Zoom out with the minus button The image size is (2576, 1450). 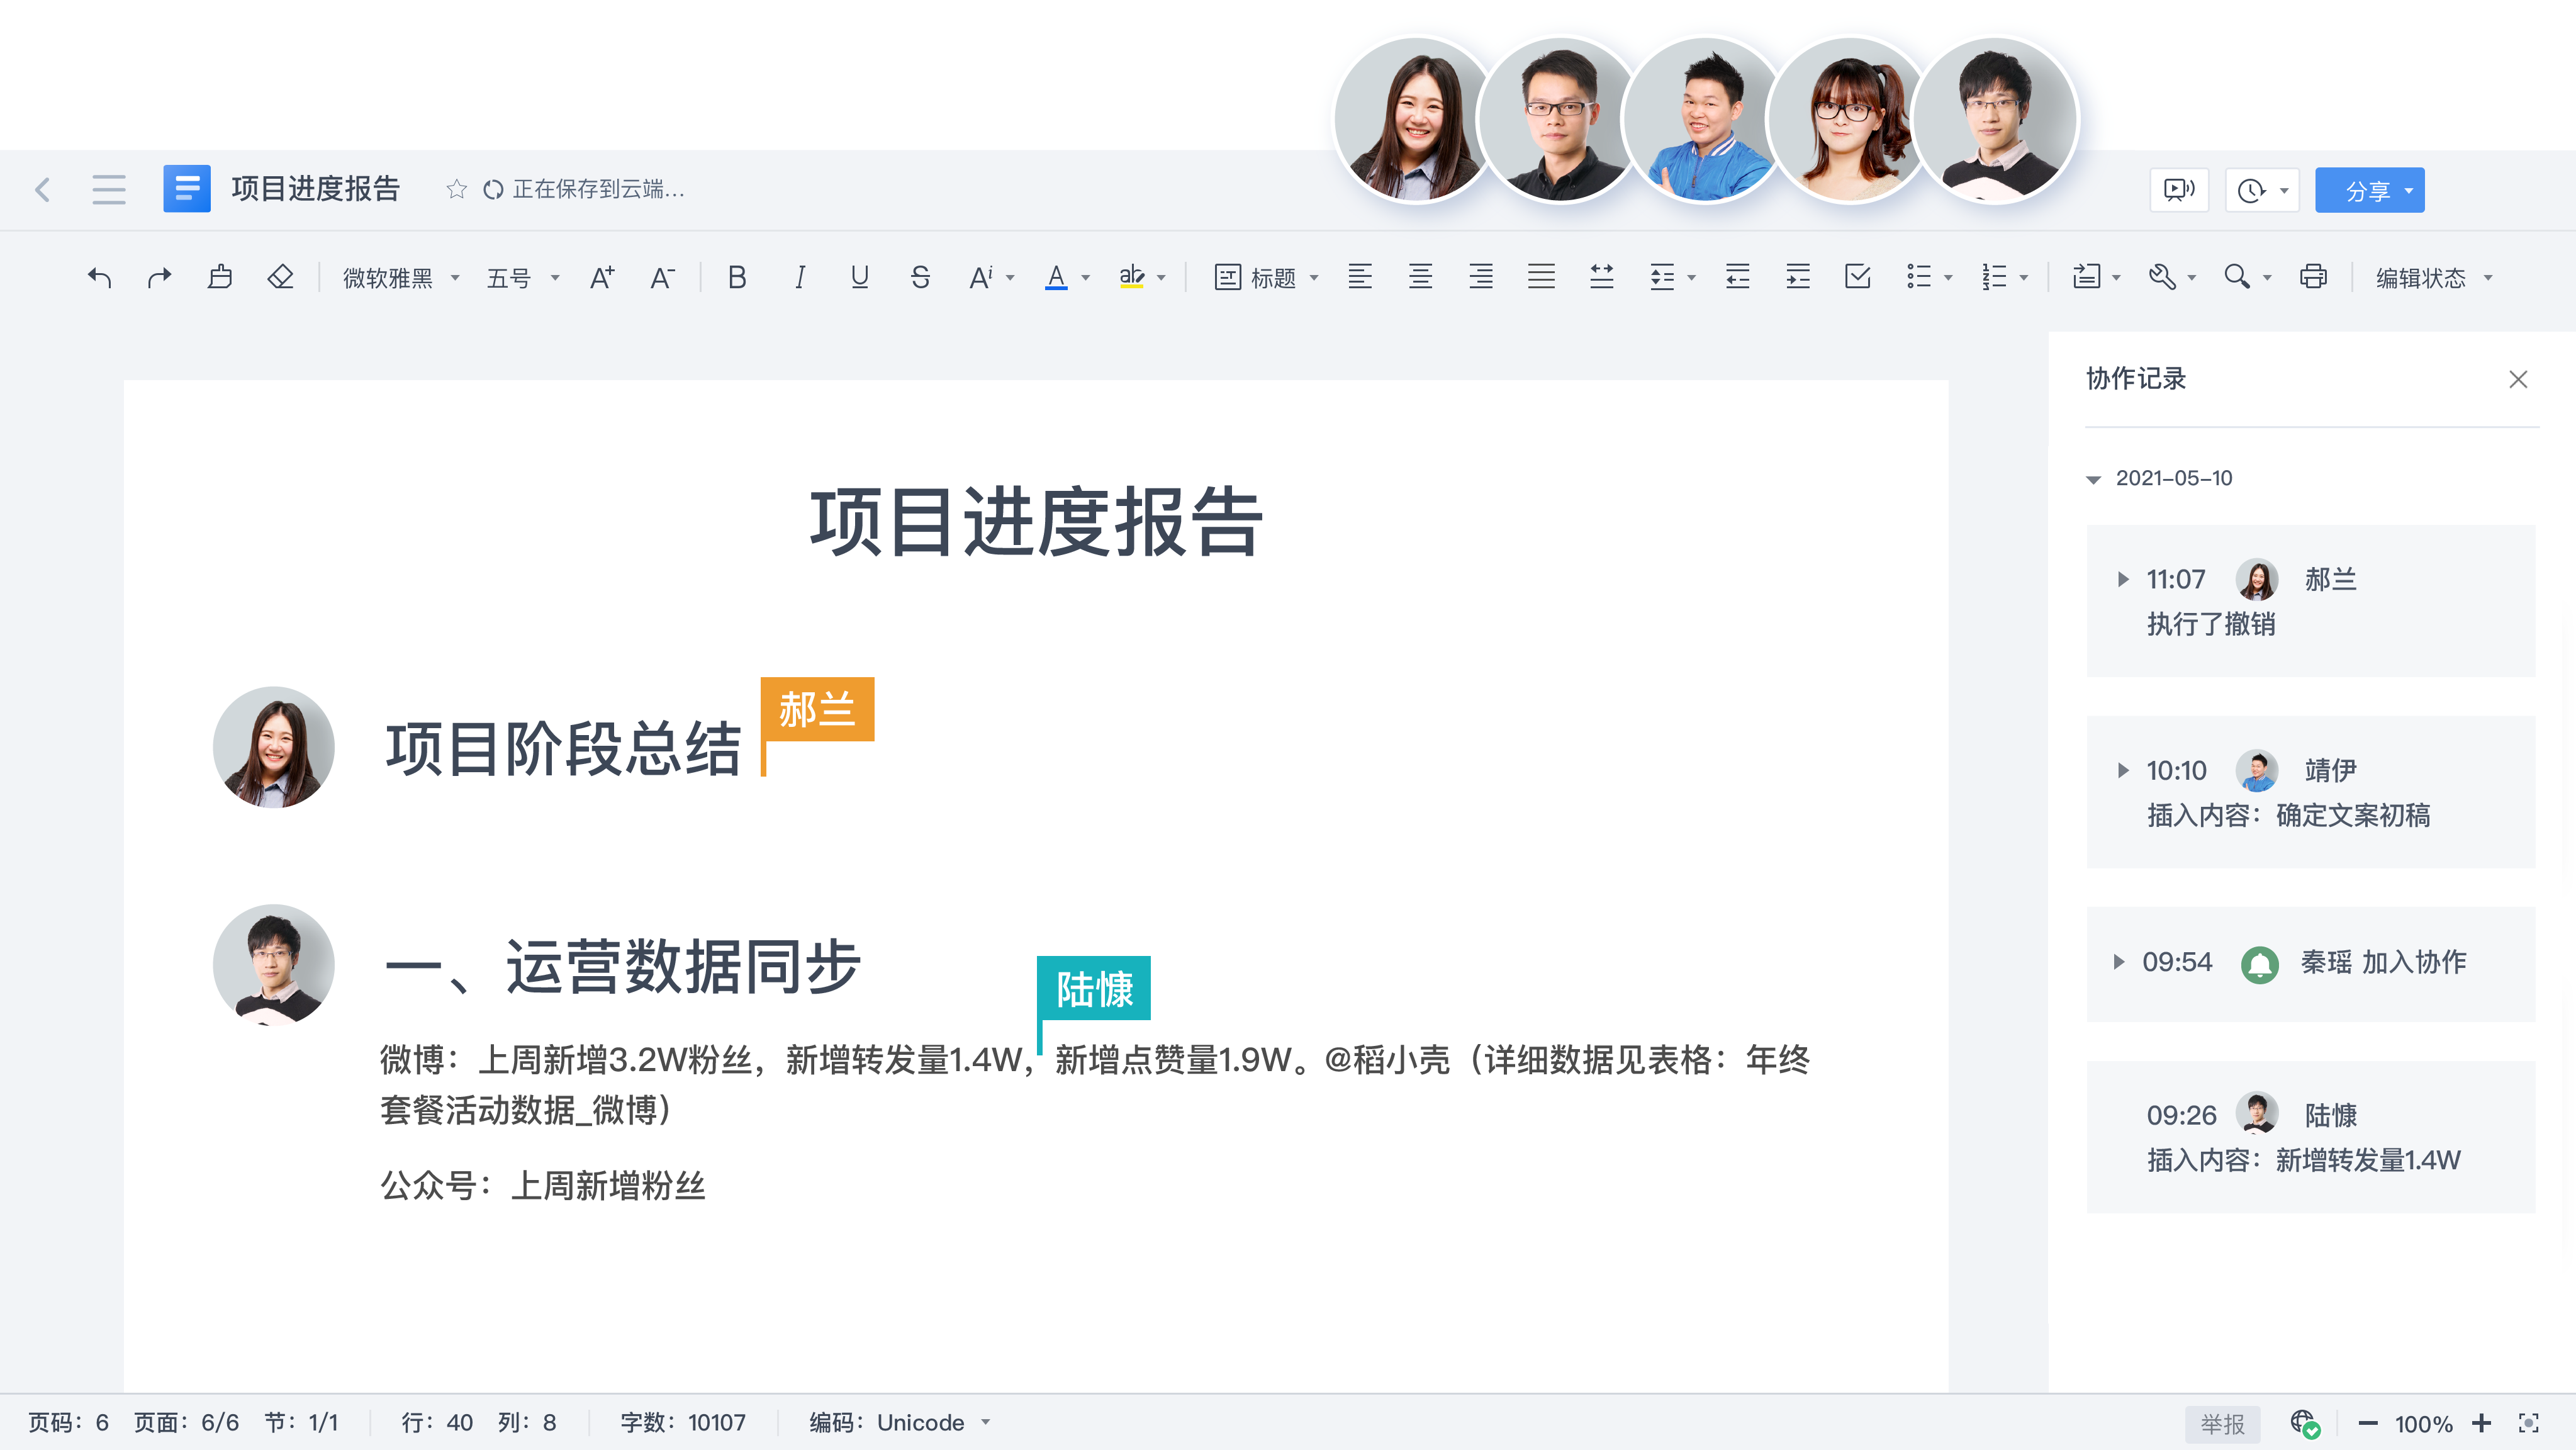tap(2368, 1423)
